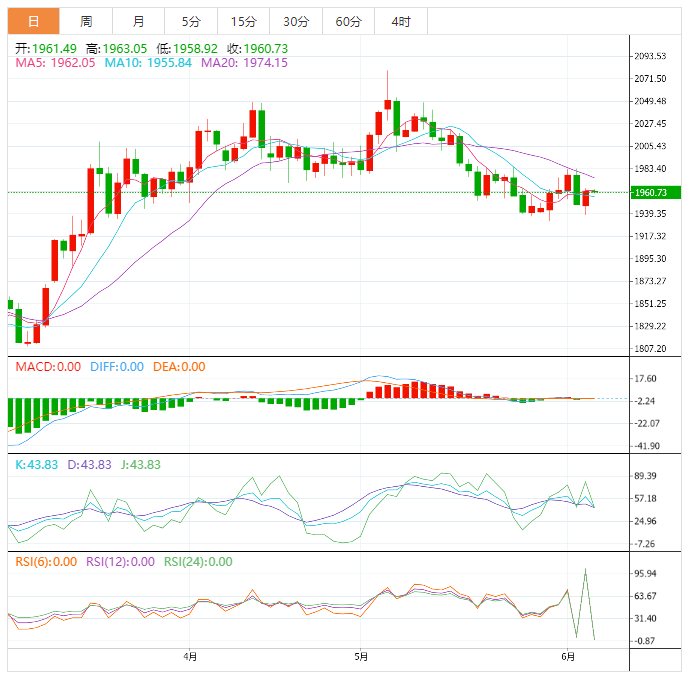This screenshot has height=676, width=690.
Task: Click the MA20: 1974.15 indicator label
Action: coord(244,63)
